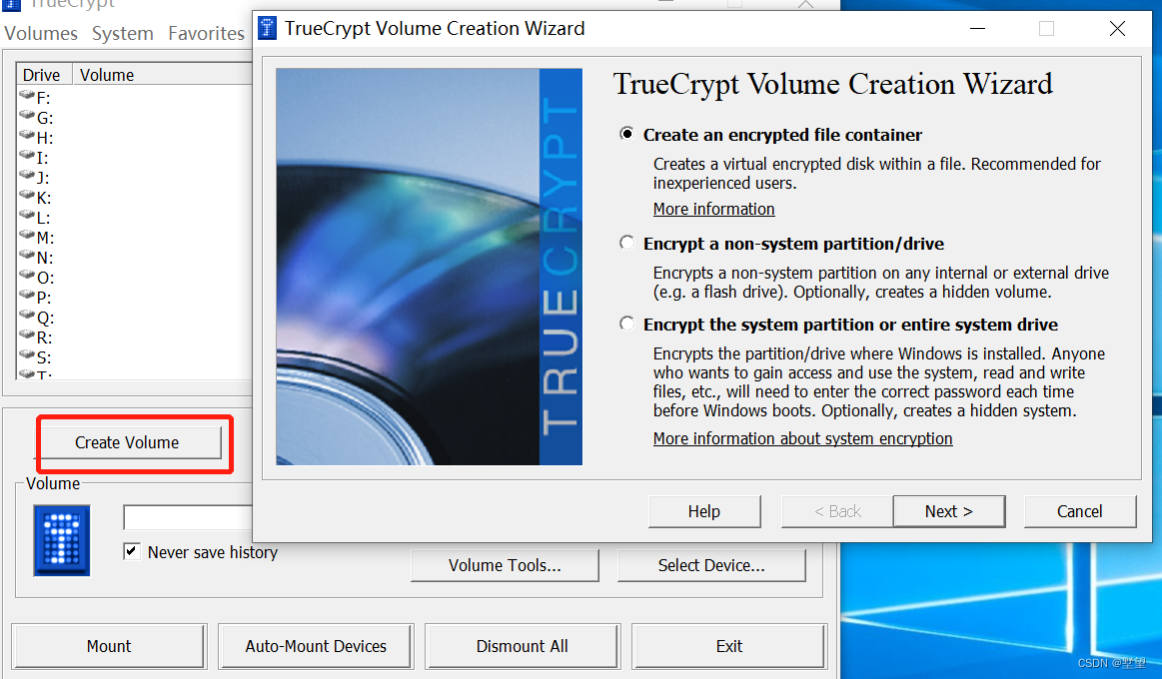Select drive Q: icon in list
1162x679 pixels.
point(27,316)
